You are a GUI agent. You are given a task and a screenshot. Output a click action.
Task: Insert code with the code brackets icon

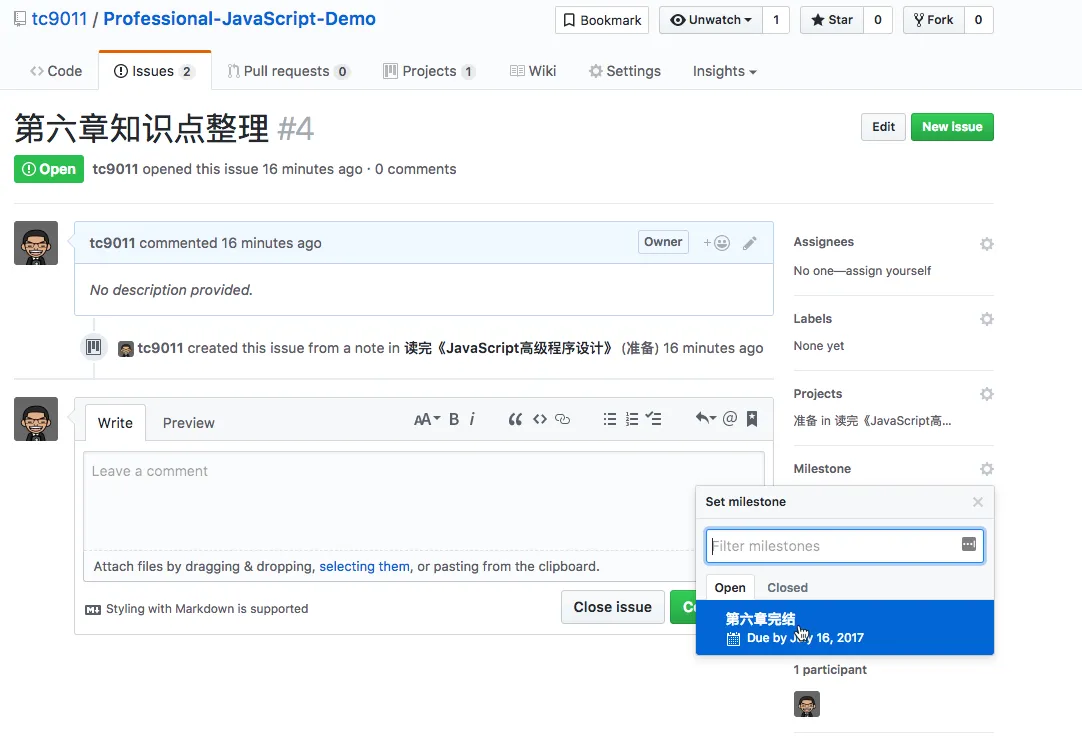[540, 420]
